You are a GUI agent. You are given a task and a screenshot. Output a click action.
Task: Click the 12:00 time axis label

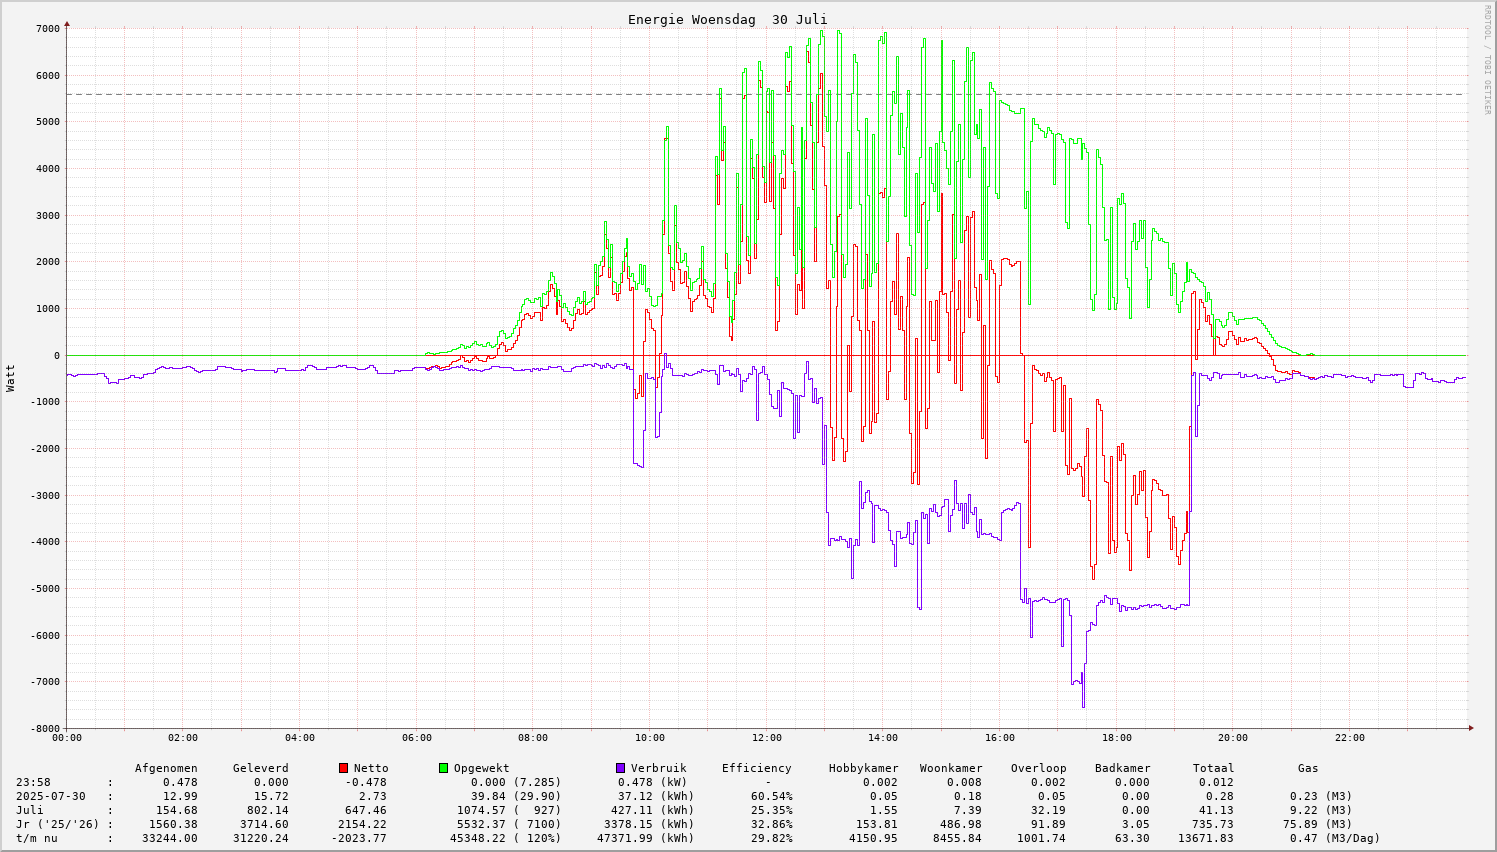[x=767, y=738]
